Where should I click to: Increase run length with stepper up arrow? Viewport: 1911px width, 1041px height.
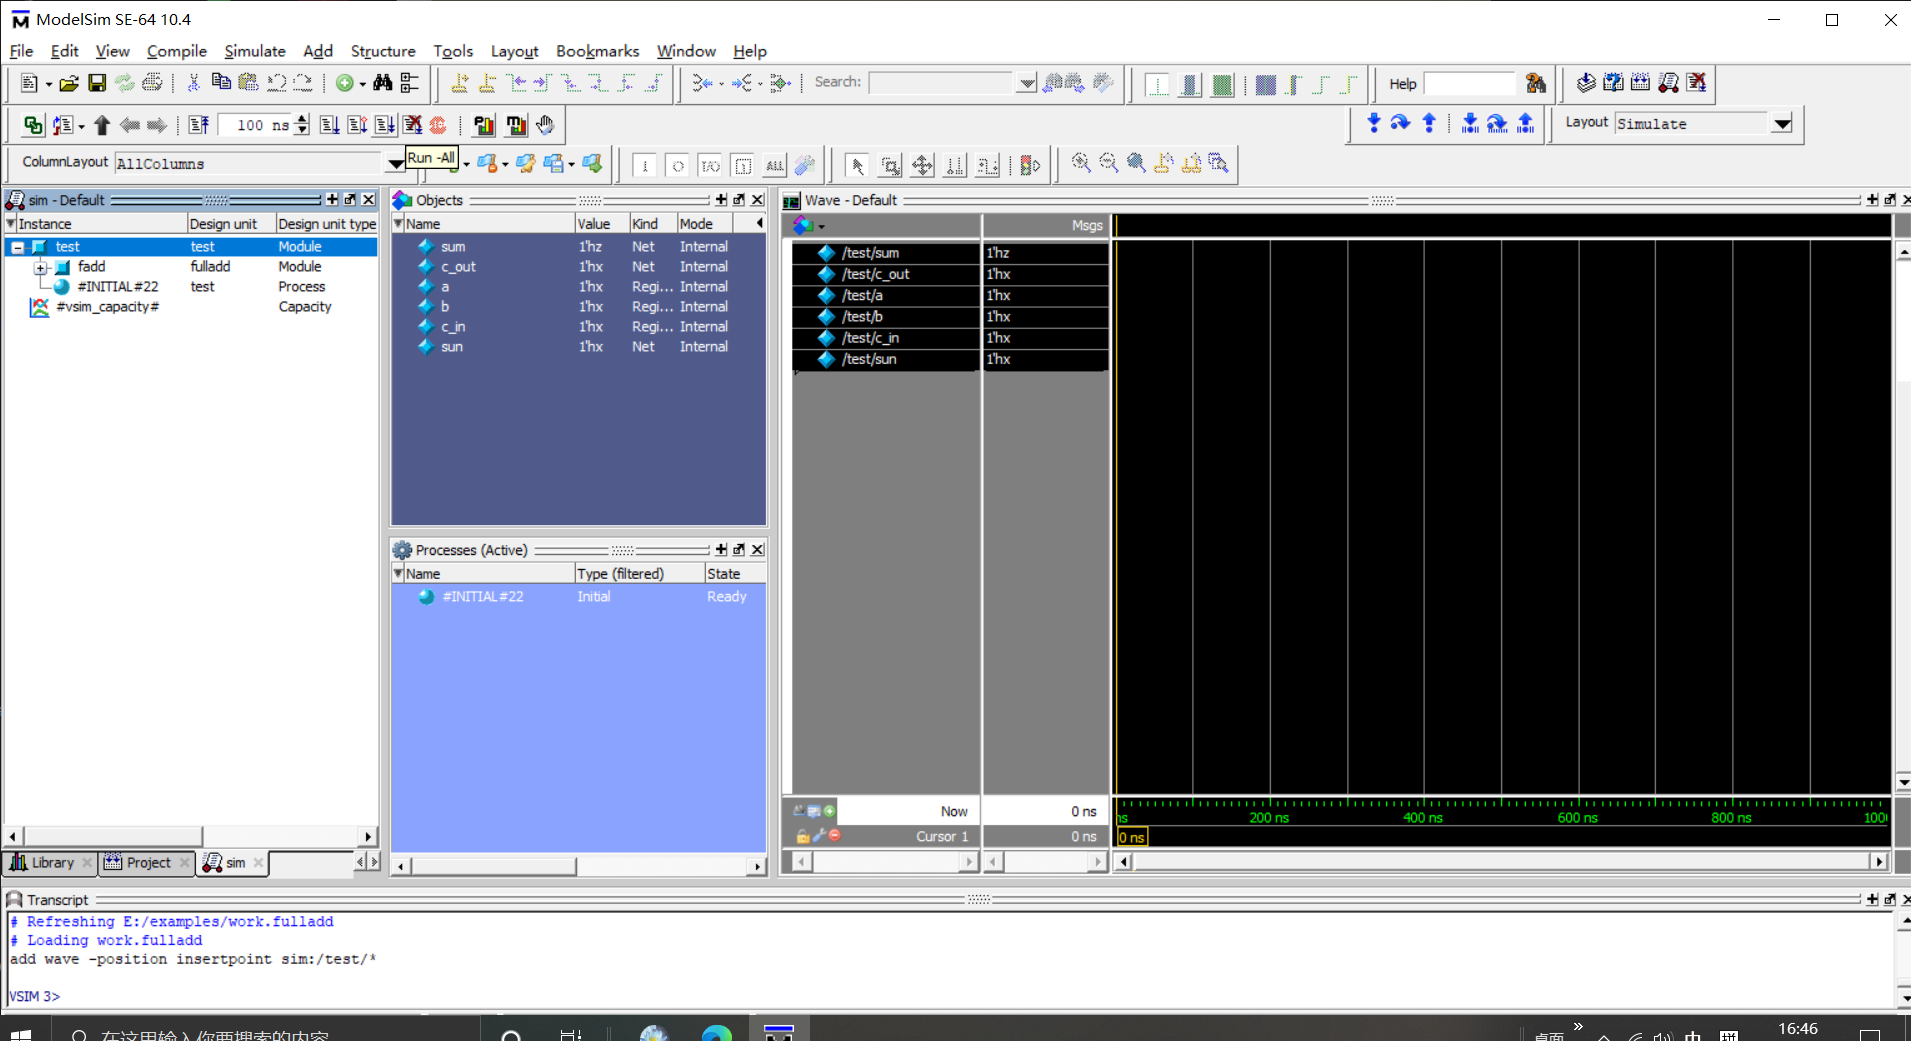[302, 119]
